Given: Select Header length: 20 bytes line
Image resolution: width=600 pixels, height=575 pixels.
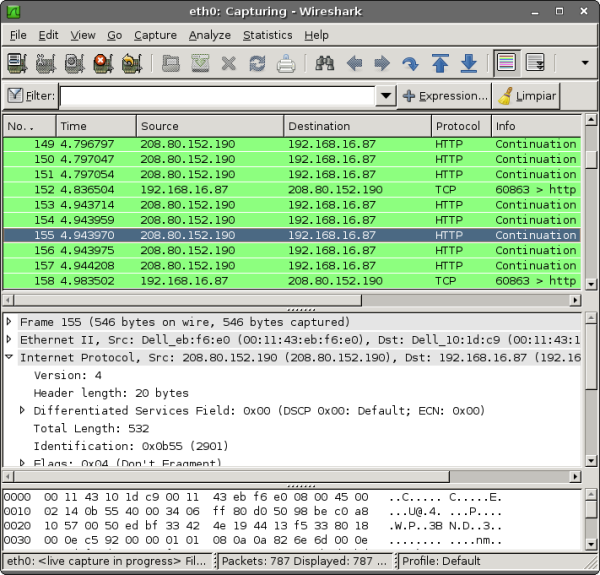Looking at the screenshot, I should [x=111, y=393].
